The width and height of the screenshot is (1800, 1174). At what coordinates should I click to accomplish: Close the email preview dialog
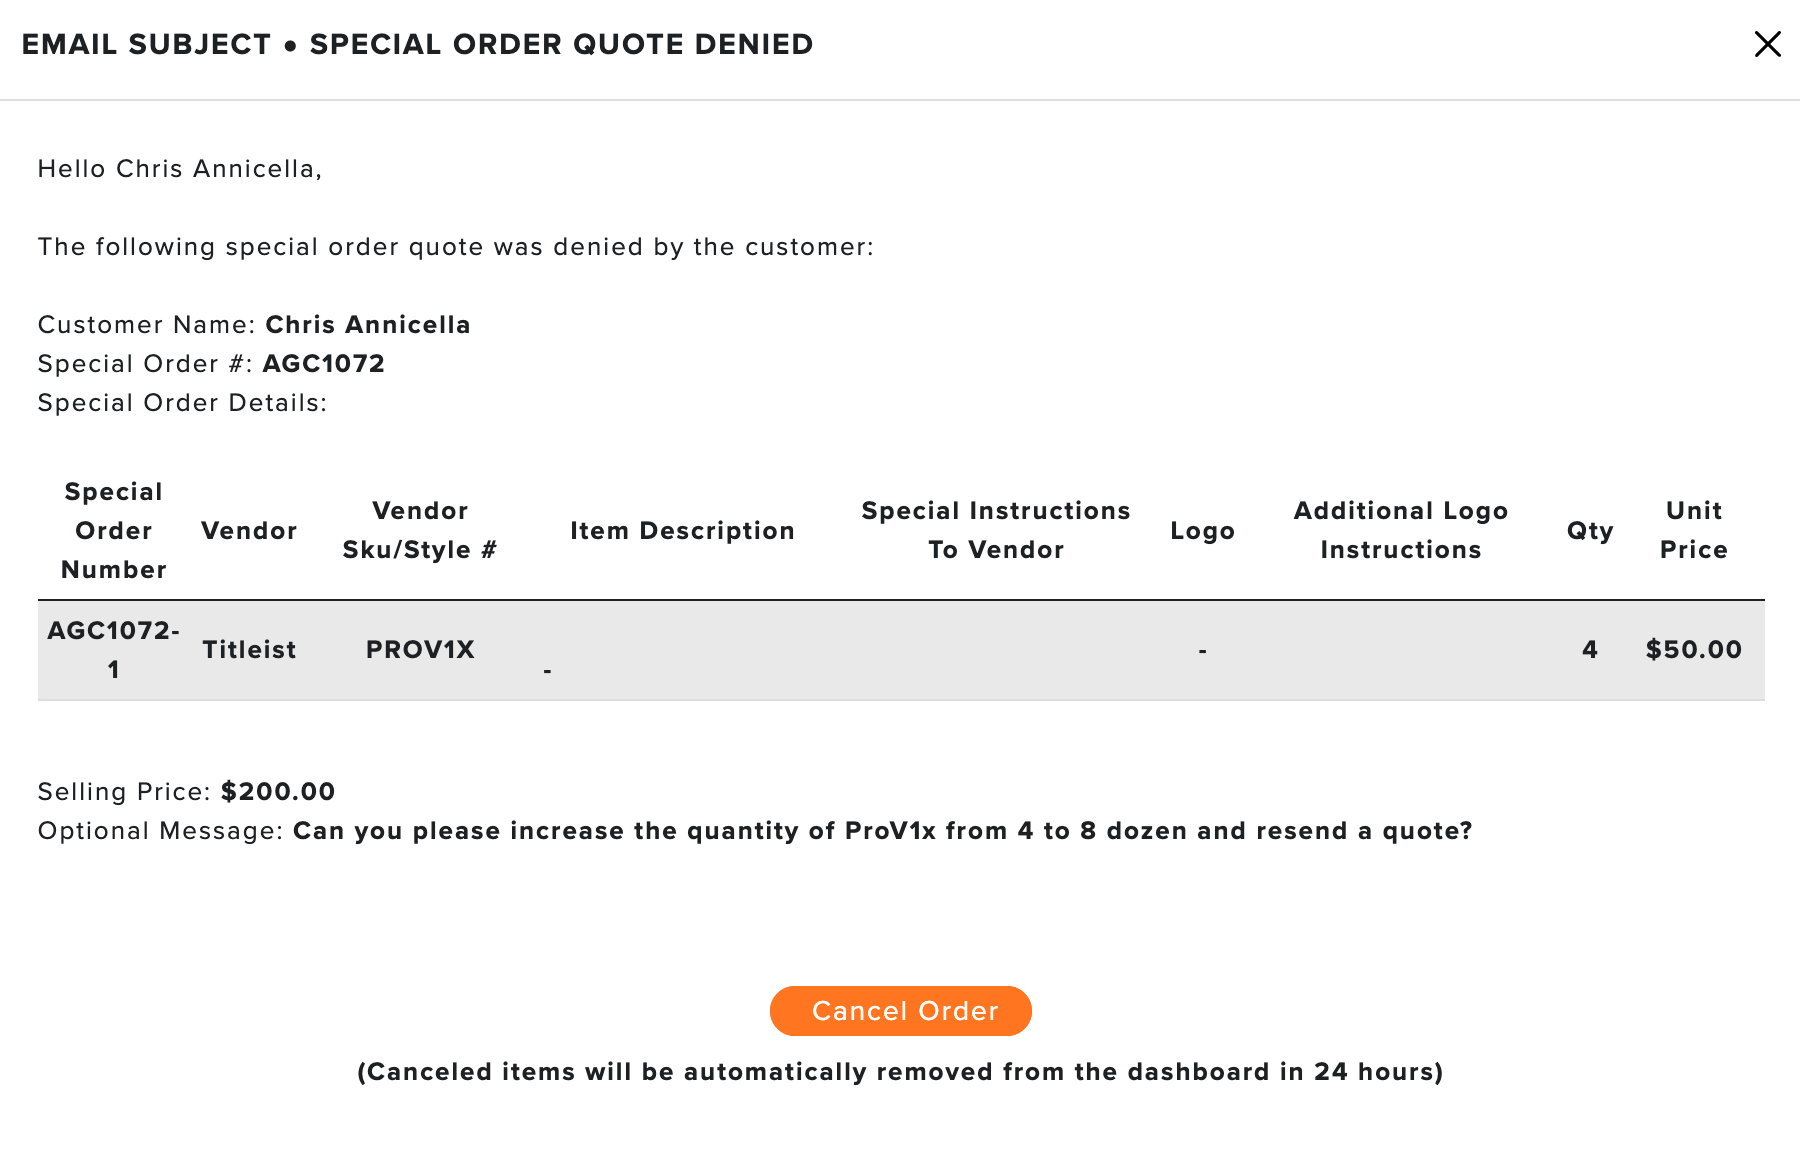pos(1767,44)
